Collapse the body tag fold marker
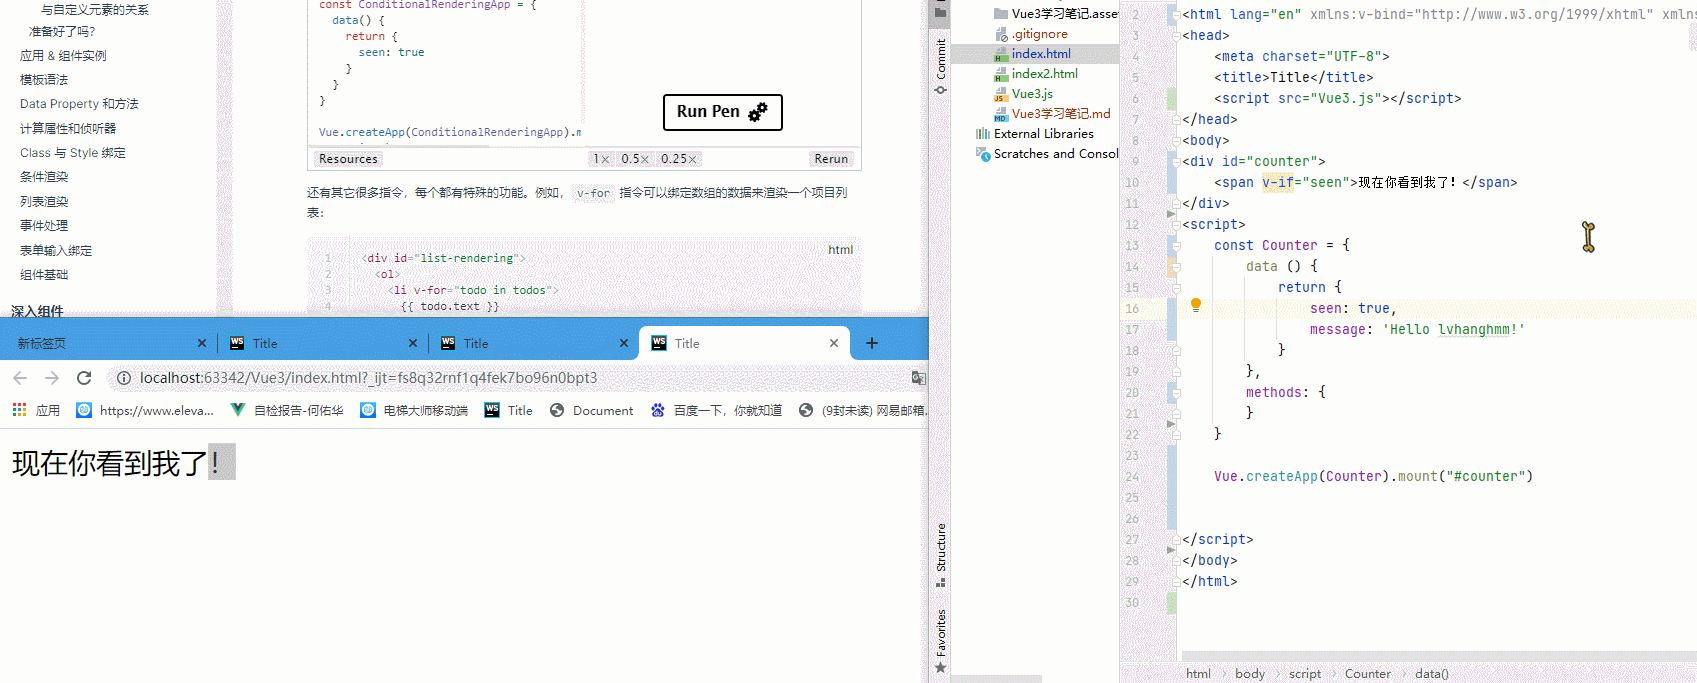This screenshot has width=1697, height=683. (x=1176, y=140)
